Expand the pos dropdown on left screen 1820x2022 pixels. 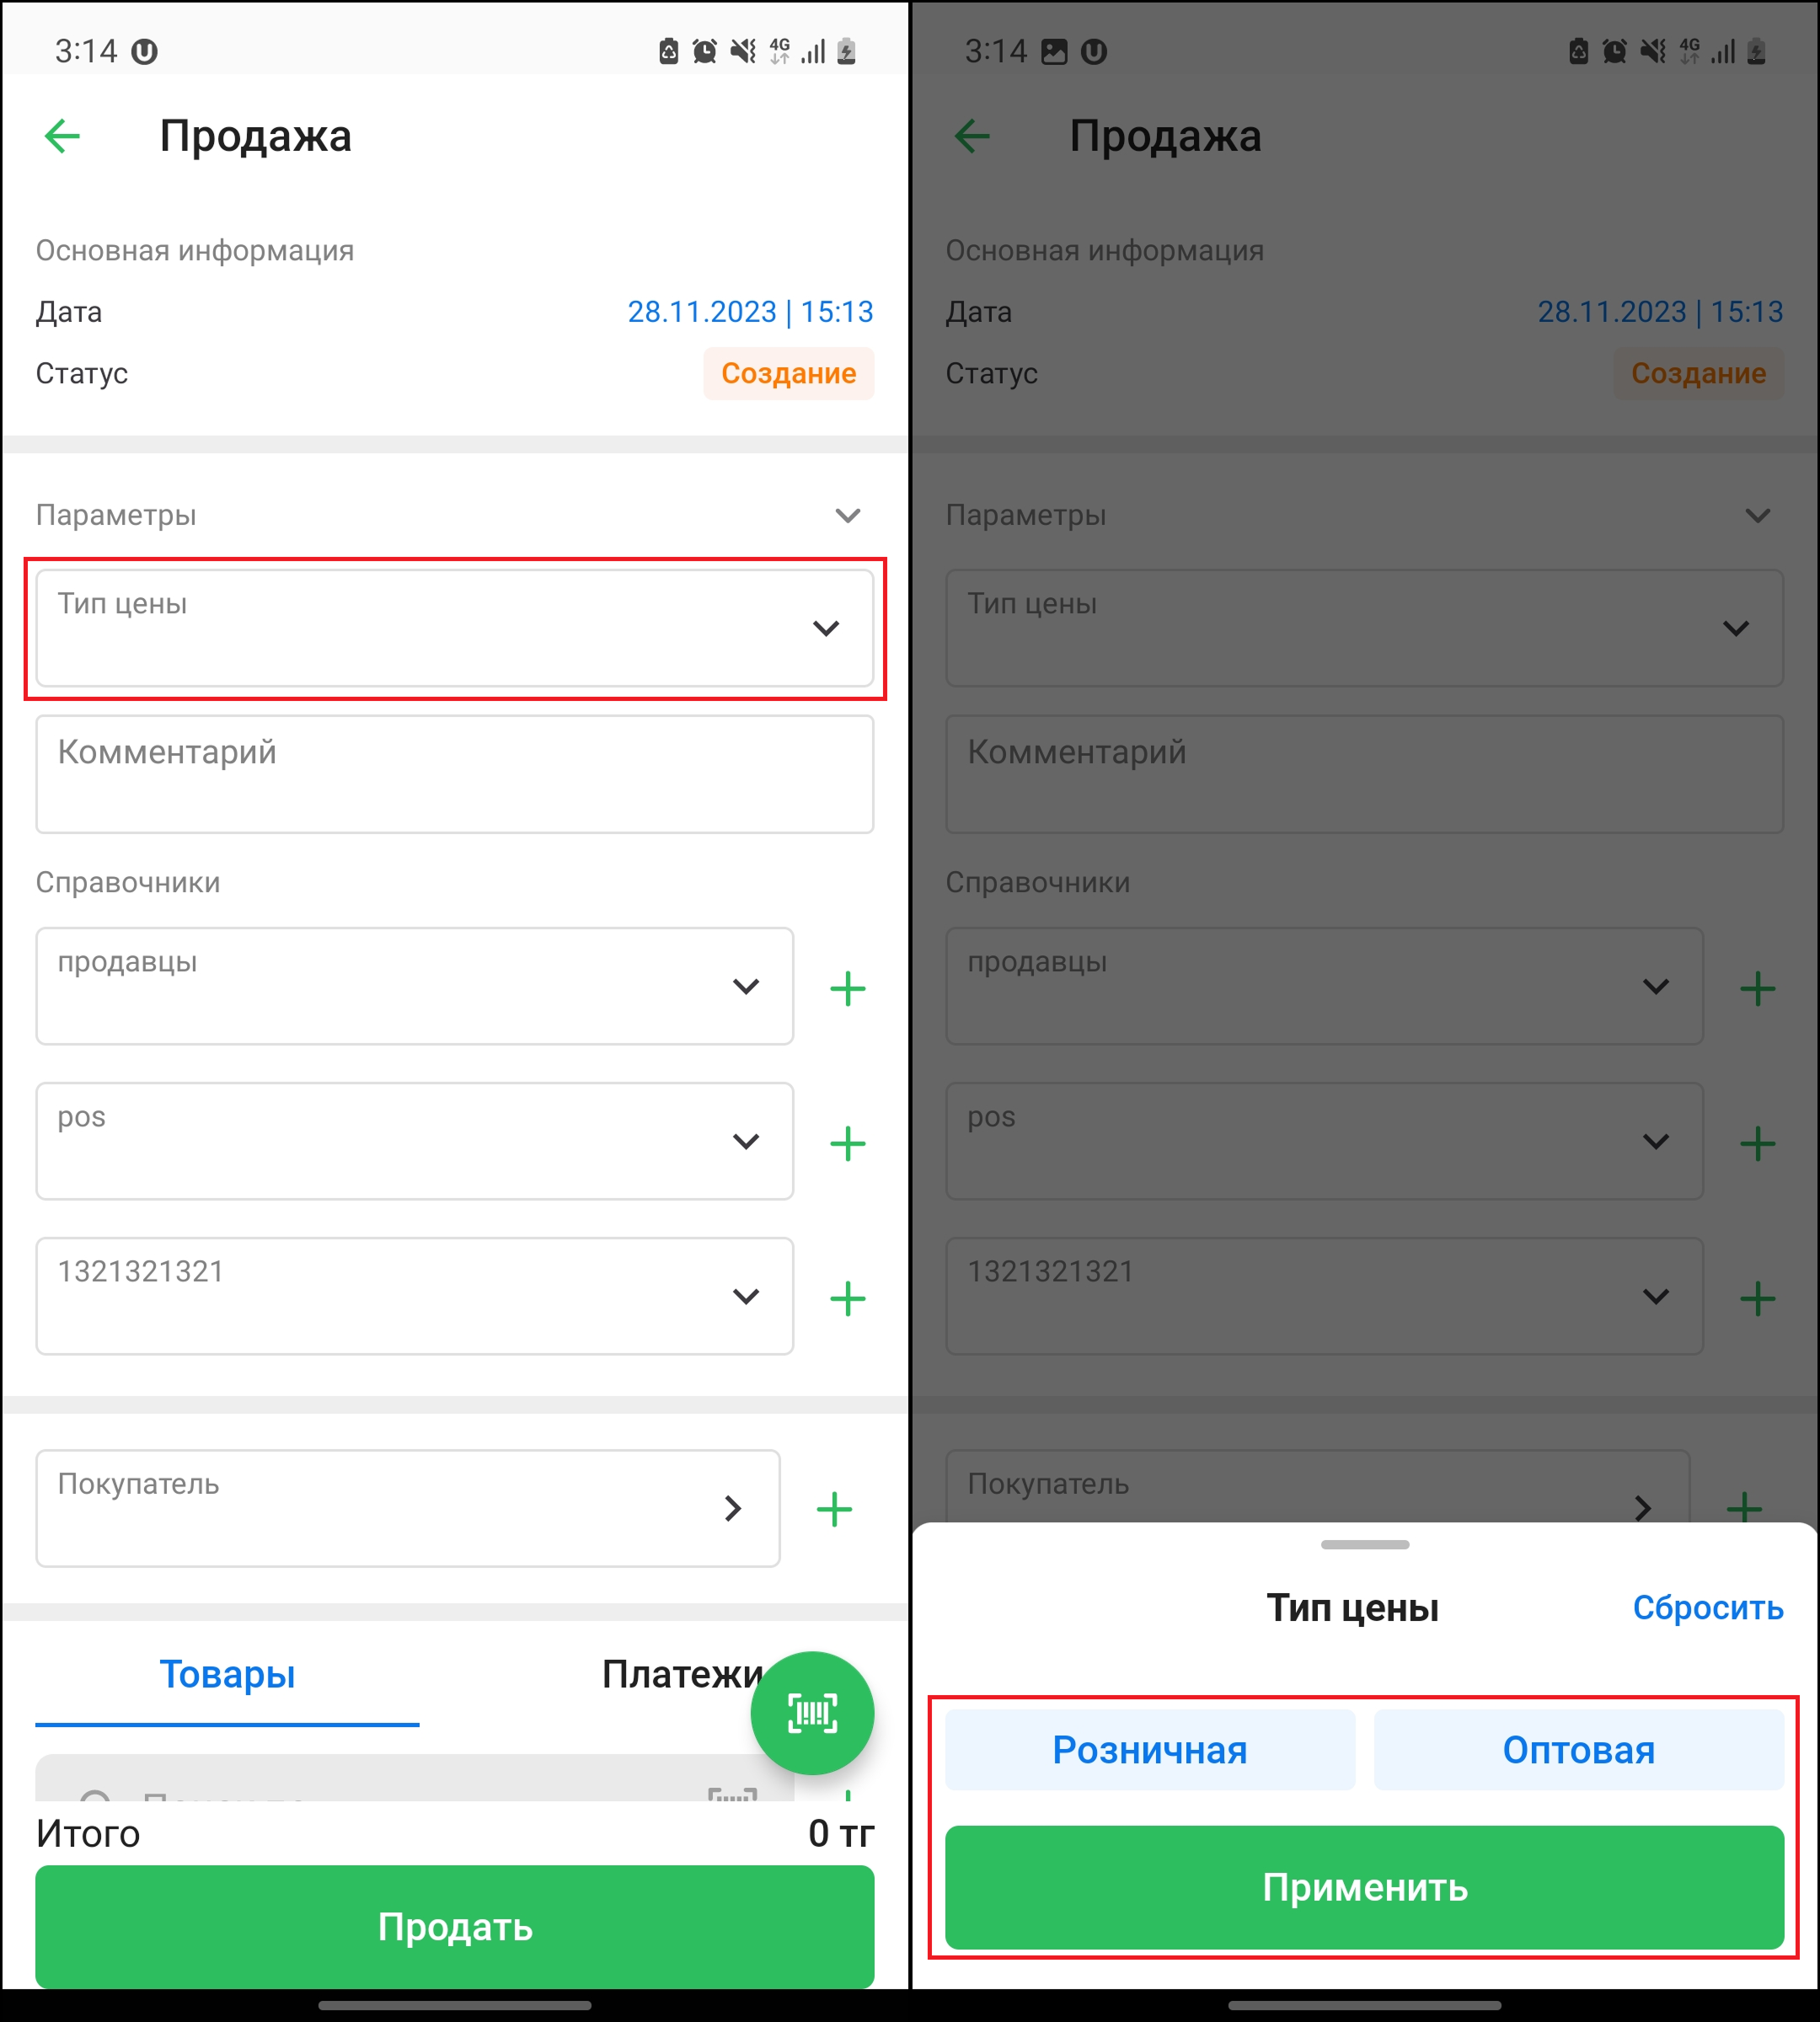415,1141
